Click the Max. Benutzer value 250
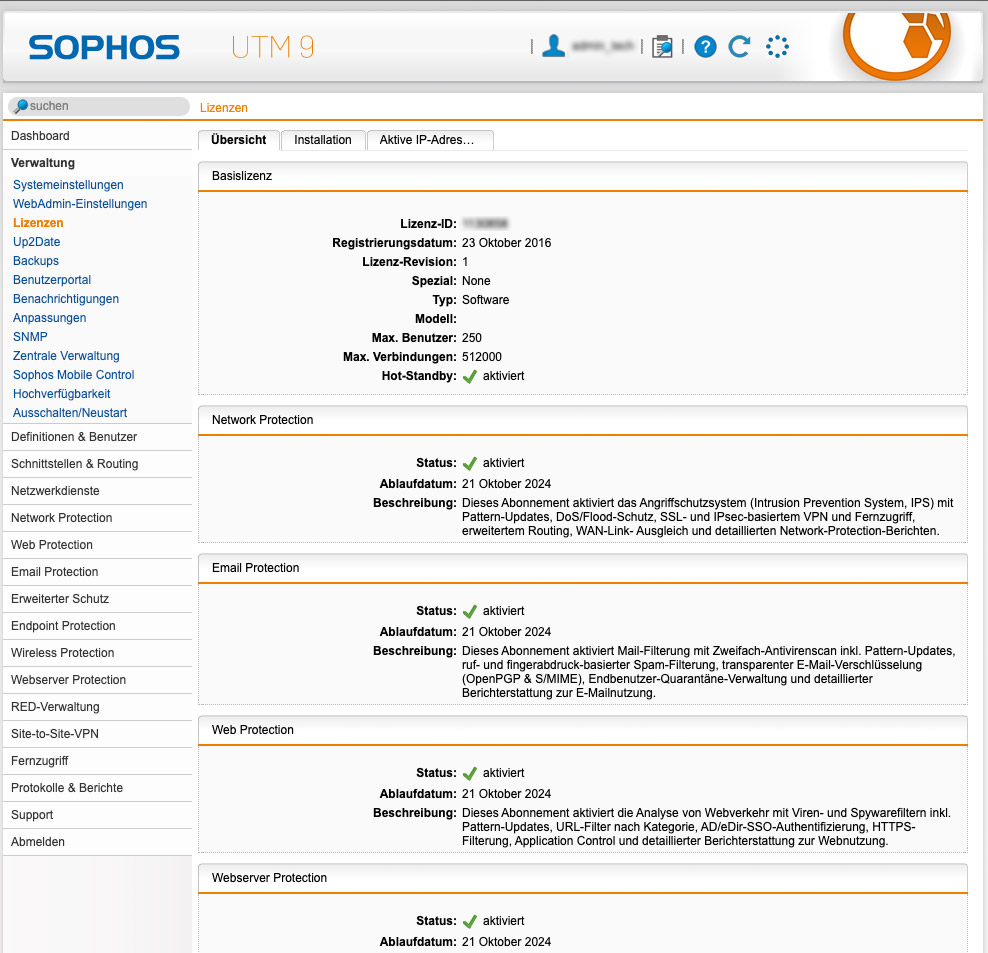This screenshot has height=953, width=988. tap(471, 338)
